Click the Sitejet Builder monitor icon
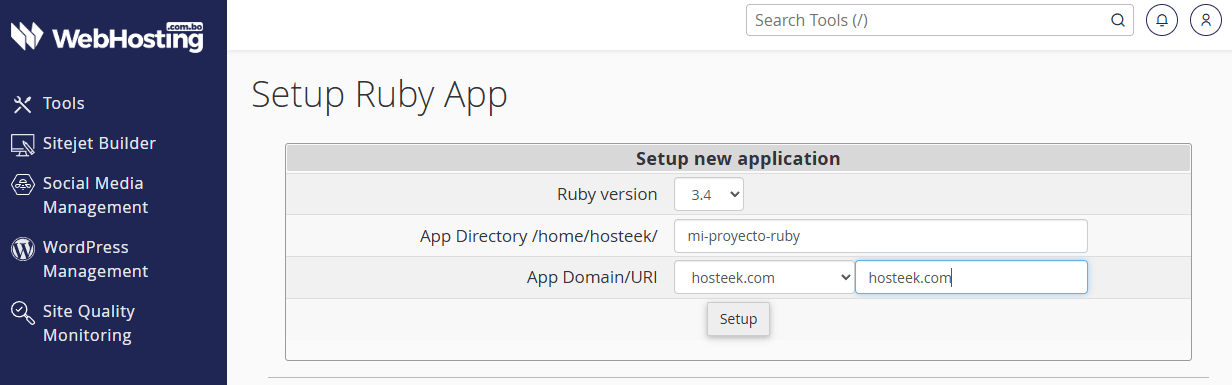Screen dimensions: 1232x385 [x=22, y=145]
